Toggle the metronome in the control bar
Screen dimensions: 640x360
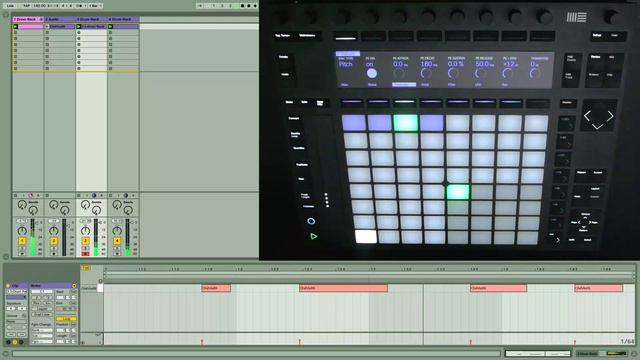pos(80,6)
